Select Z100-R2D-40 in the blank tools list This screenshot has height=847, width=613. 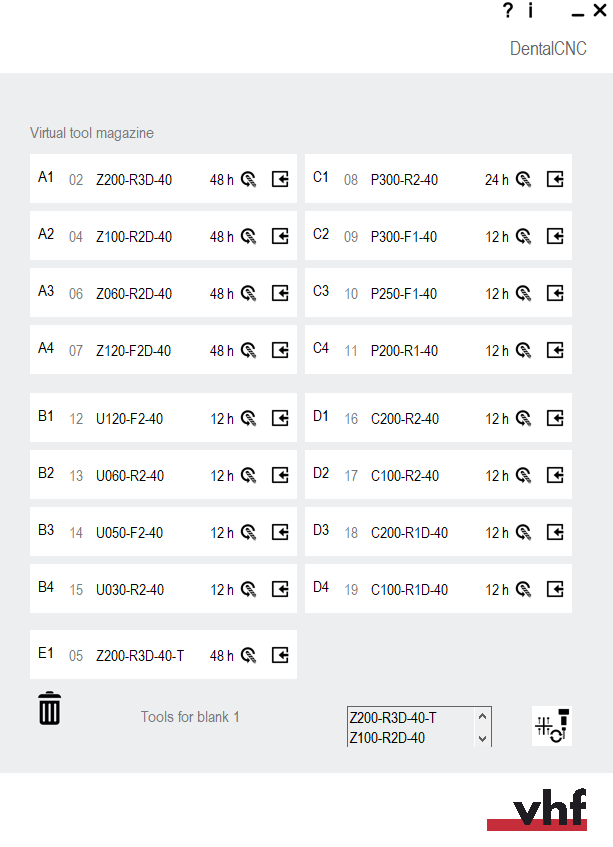click(x=387, y=737)
